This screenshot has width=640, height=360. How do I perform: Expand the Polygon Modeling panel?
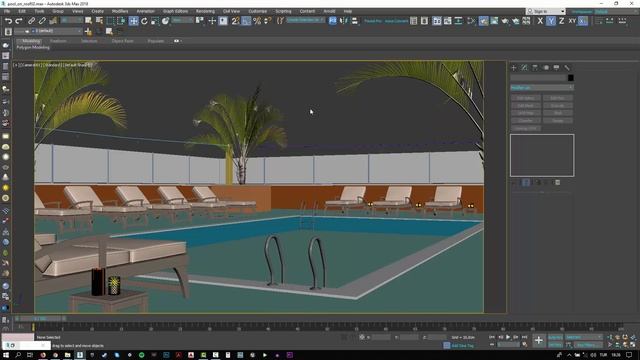point(33,48)
